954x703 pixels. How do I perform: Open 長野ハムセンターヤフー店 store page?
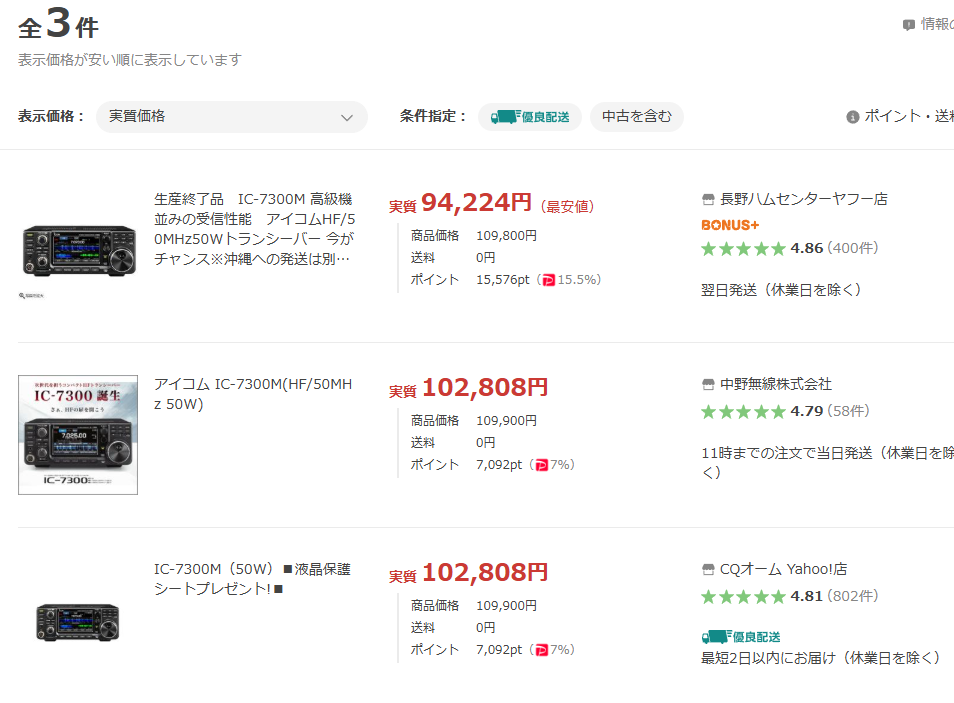click(x=803, y=200)
